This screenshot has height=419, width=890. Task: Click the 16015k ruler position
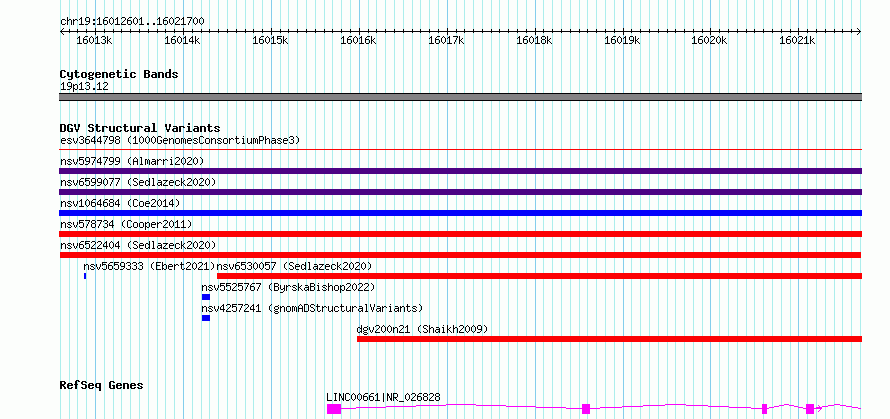(x=270, y=40)
